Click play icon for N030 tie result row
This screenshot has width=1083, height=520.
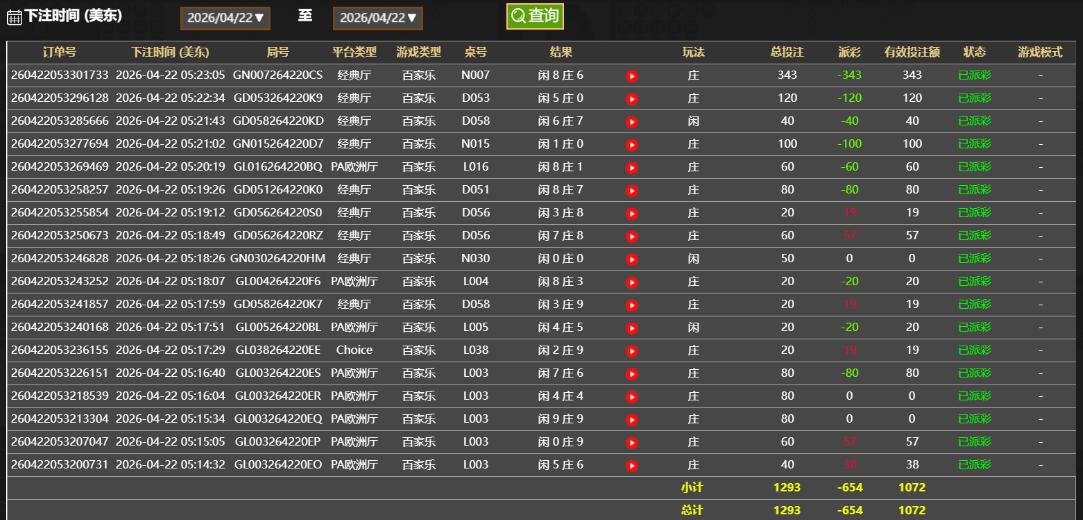pyautogui.click(x=632, y=259)
